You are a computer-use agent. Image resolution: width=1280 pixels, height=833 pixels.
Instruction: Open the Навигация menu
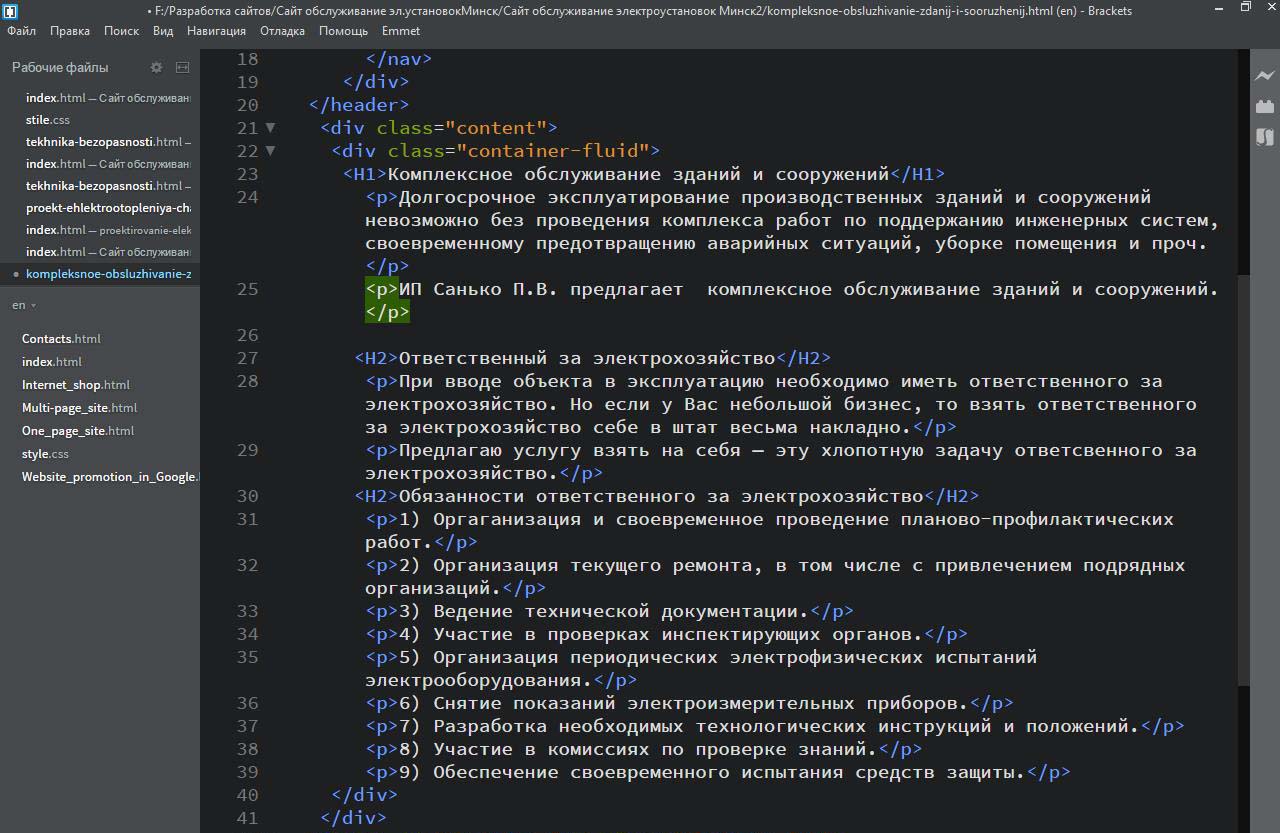(x=216, y=31)
